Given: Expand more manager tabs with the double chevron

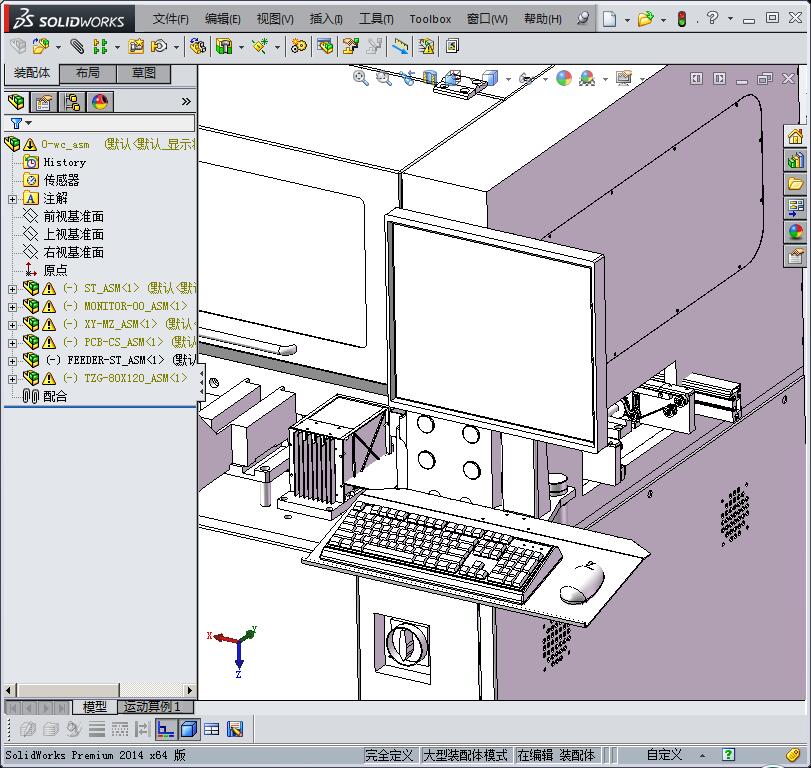Looking at the screenshot, I should pyautogui.click(x=186, y=102).
